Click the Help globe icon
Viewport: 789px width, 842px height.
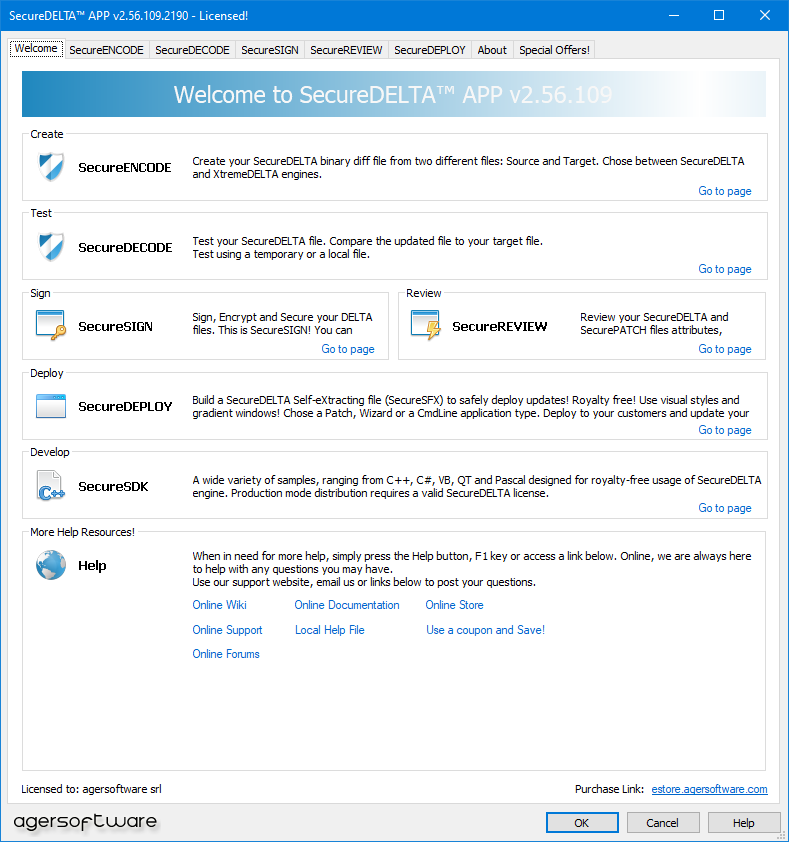tap(51, 565)
